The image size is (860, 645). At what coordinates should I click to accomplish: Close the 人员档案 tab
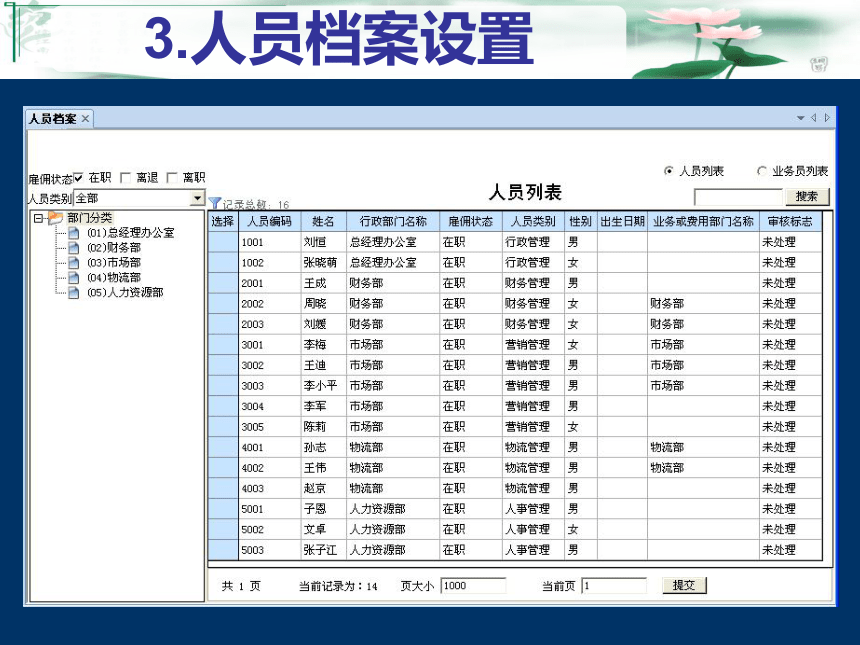[86, 118]
